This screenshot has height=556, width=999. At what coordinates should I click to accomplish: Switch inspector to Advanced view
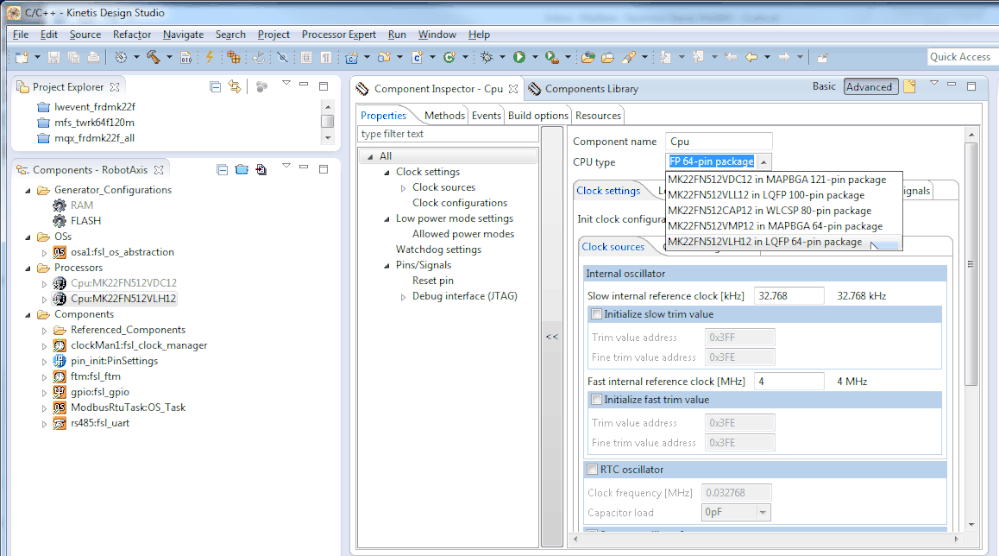tap(870, 87)
